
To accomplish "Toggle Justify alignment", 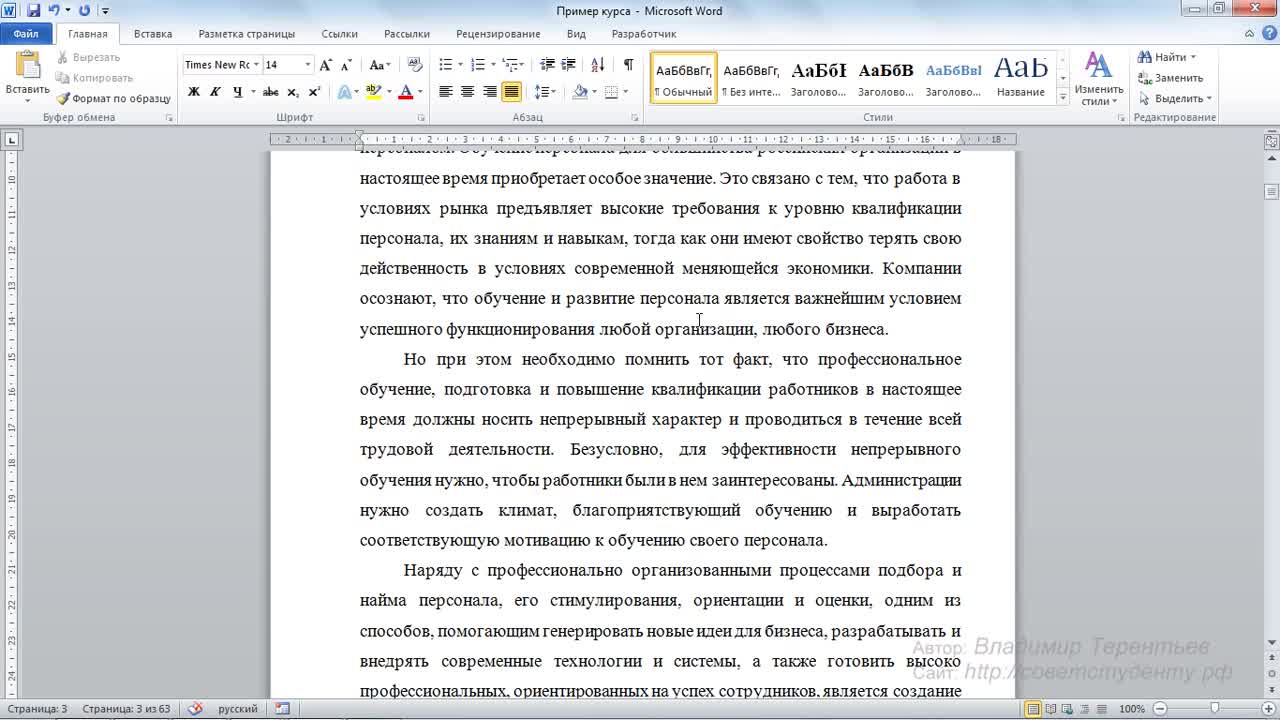I will pyautogui.click(x=511, y=92).
